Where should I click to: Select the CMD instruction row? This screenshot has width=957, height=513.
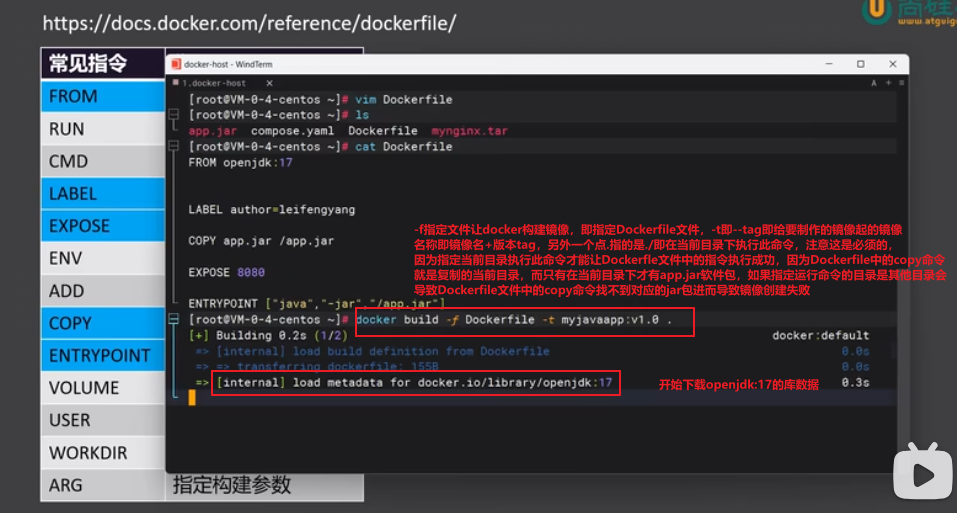click(103, 161)
